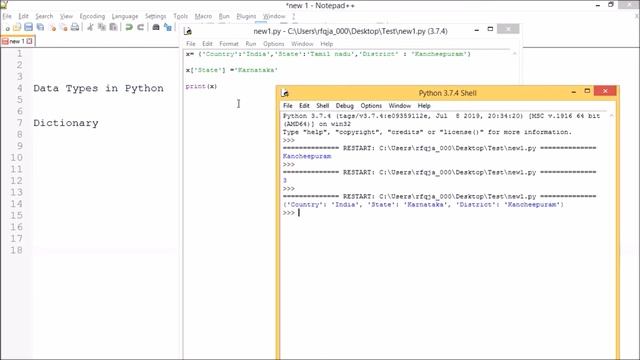Click the Replace icon in Notepad++ toolbar
Image resolution: width=640 pixels, height=360 pixels.
coord(167,27)
